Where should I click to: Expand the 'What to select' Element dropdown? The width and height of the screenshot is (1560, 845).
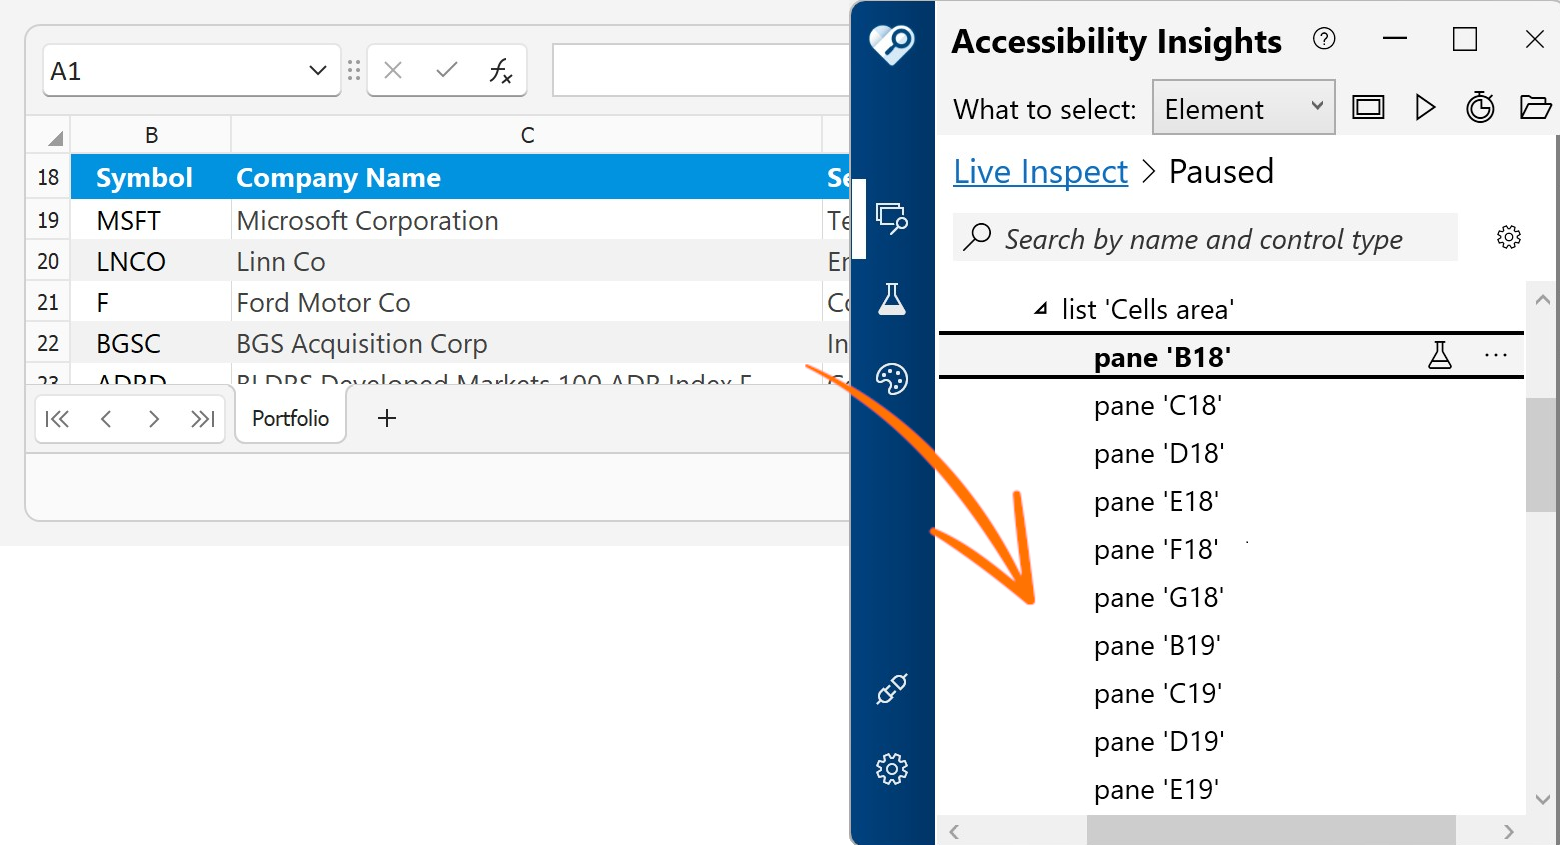(1243, 108)
